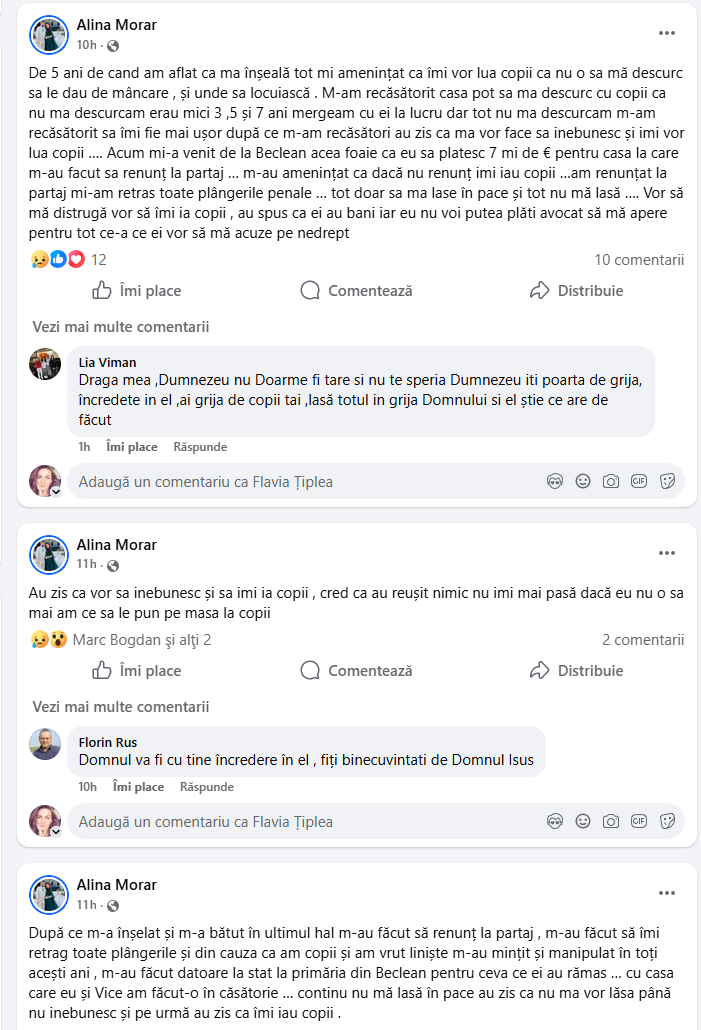This screenshot has height=1030, width=701.
Task: Click avatar sticker icon in second comment box
Action: [555, 821]
